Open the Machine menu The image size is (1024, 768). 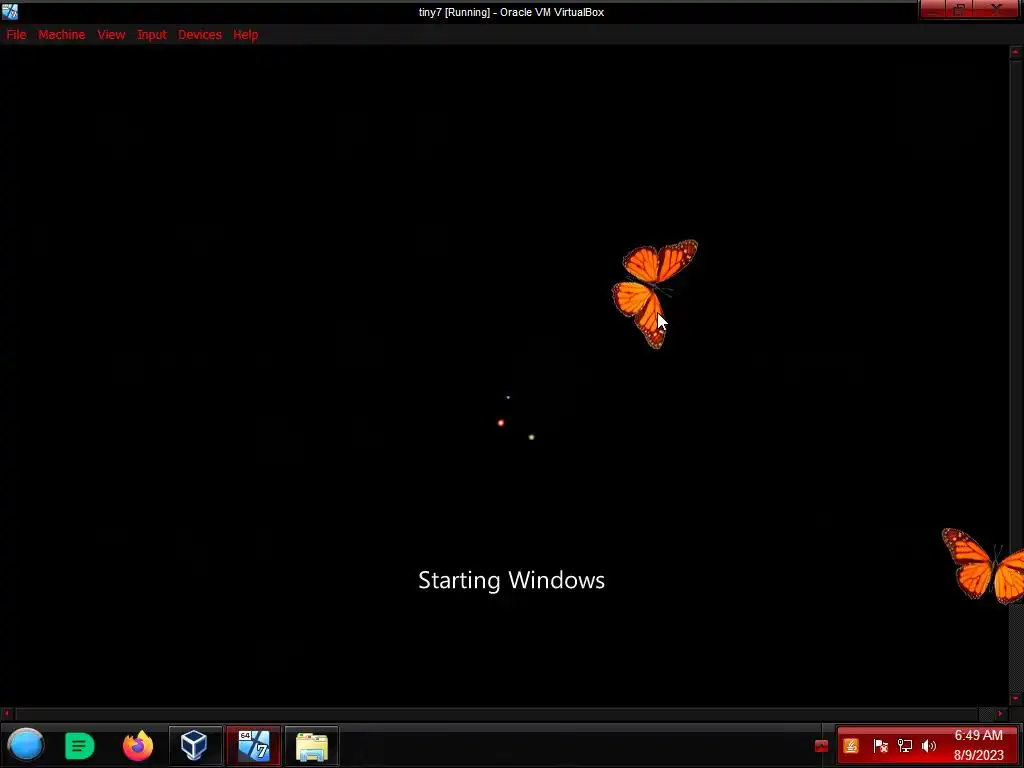[x=61, y=35]
